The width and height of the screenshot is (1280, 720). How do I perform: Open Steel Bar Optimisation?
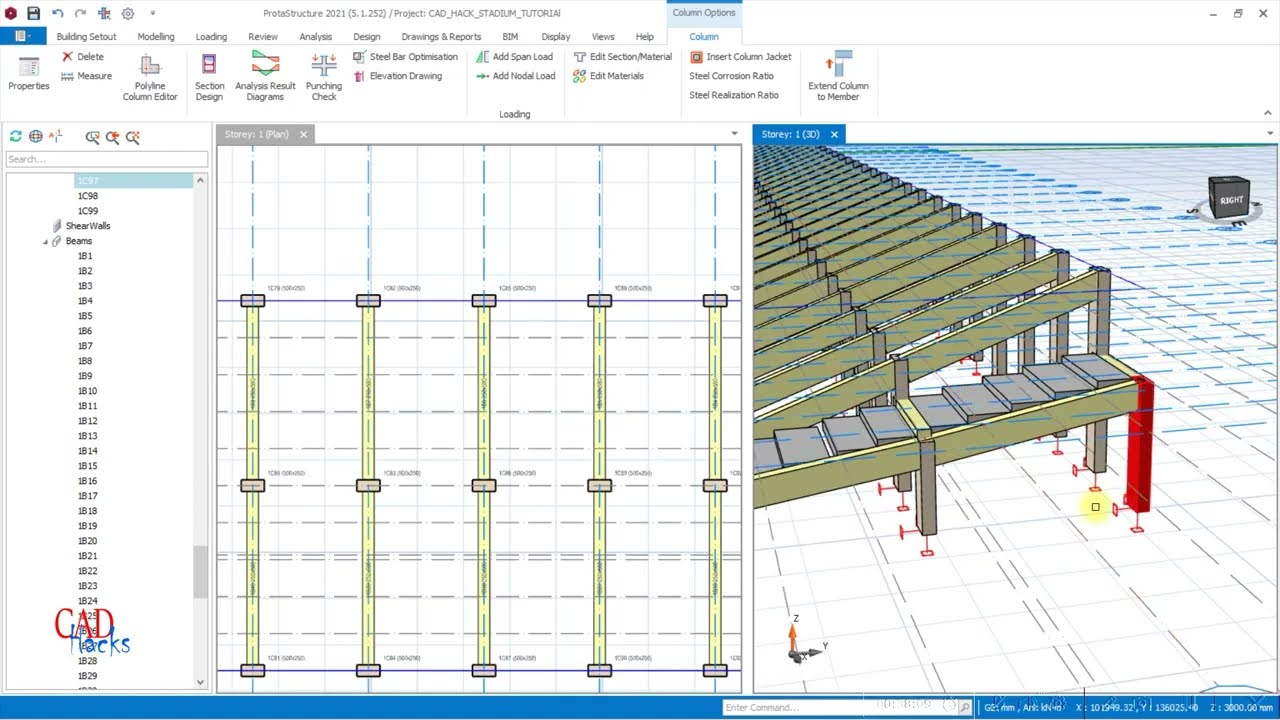coord(405,57)
